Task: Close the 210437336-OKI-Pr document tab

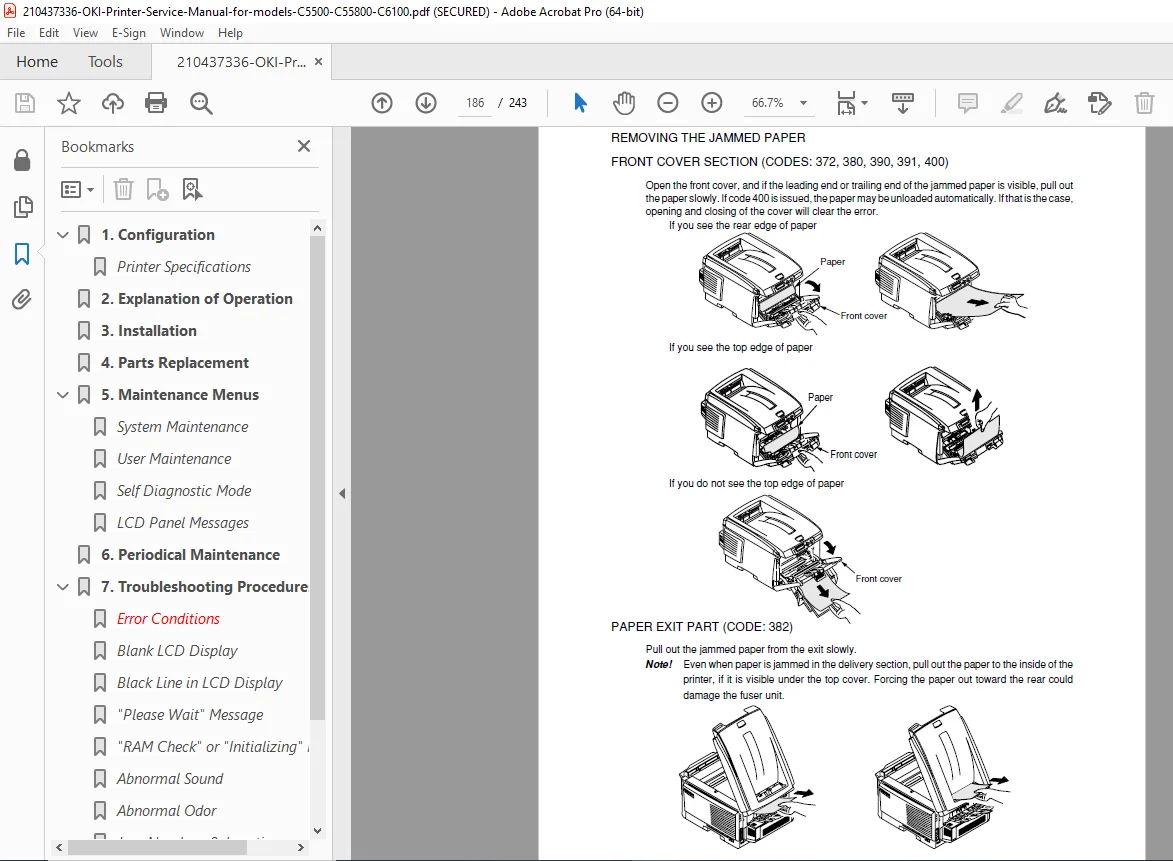Action: click(318, 61)
